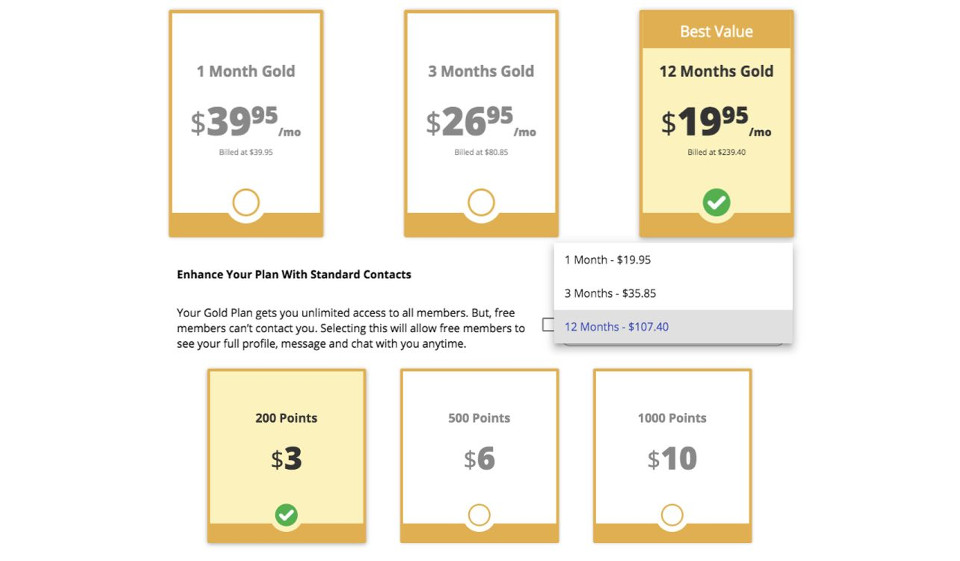Select the 1 Month Gold radio circle

[x=246, y=202]
